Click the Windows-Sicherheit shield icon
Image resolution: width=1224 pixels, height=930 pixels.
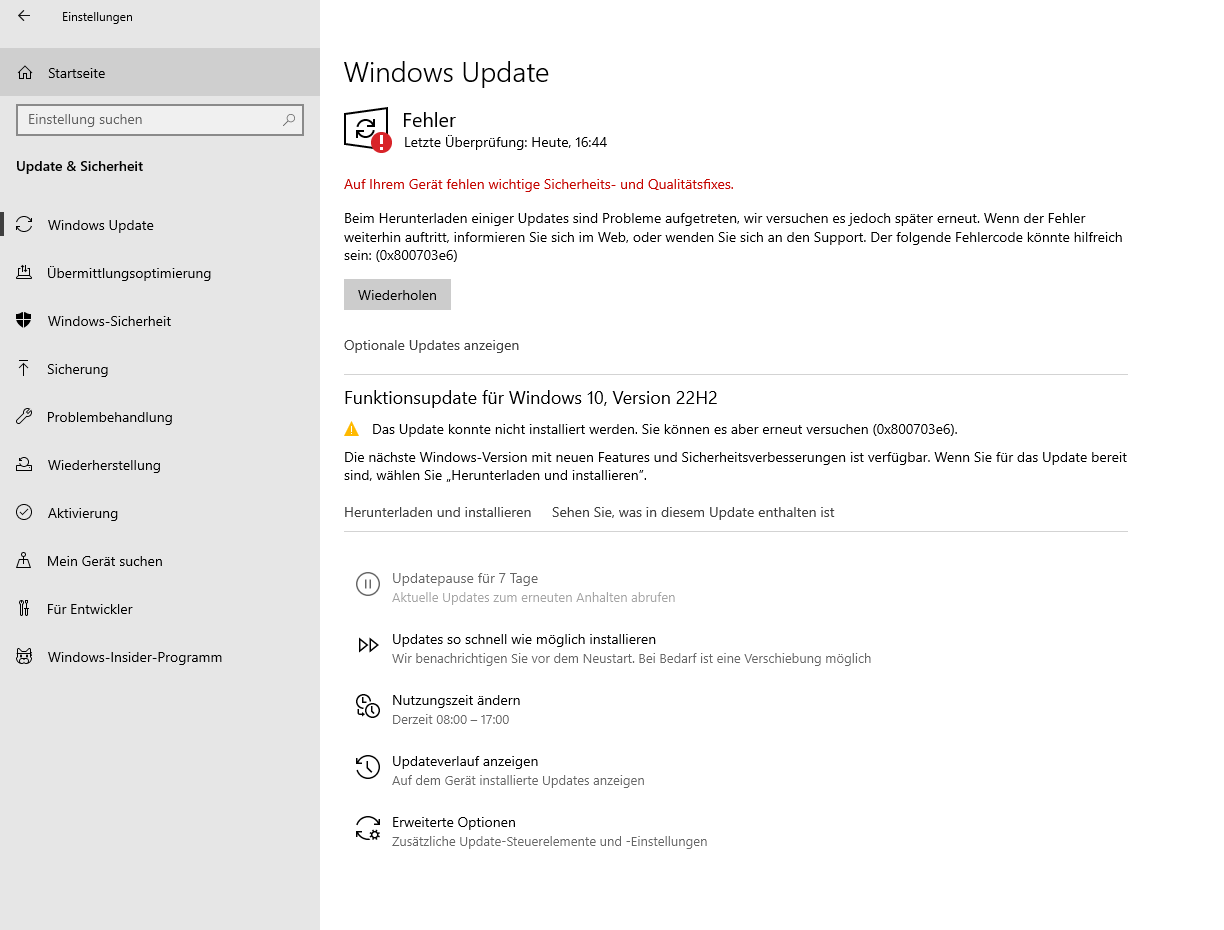25,321
